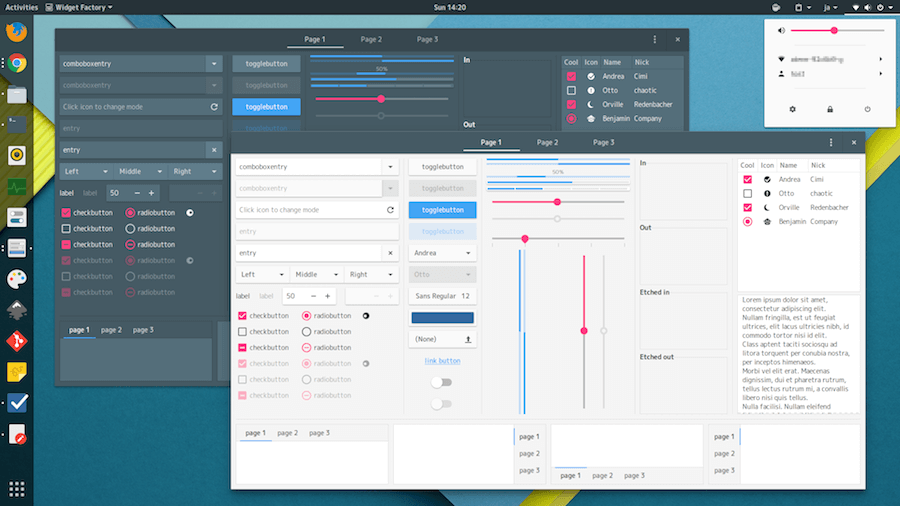
Task: Open the Files manager dock icon
Action: pyautogui.click(x=17, y=94)
